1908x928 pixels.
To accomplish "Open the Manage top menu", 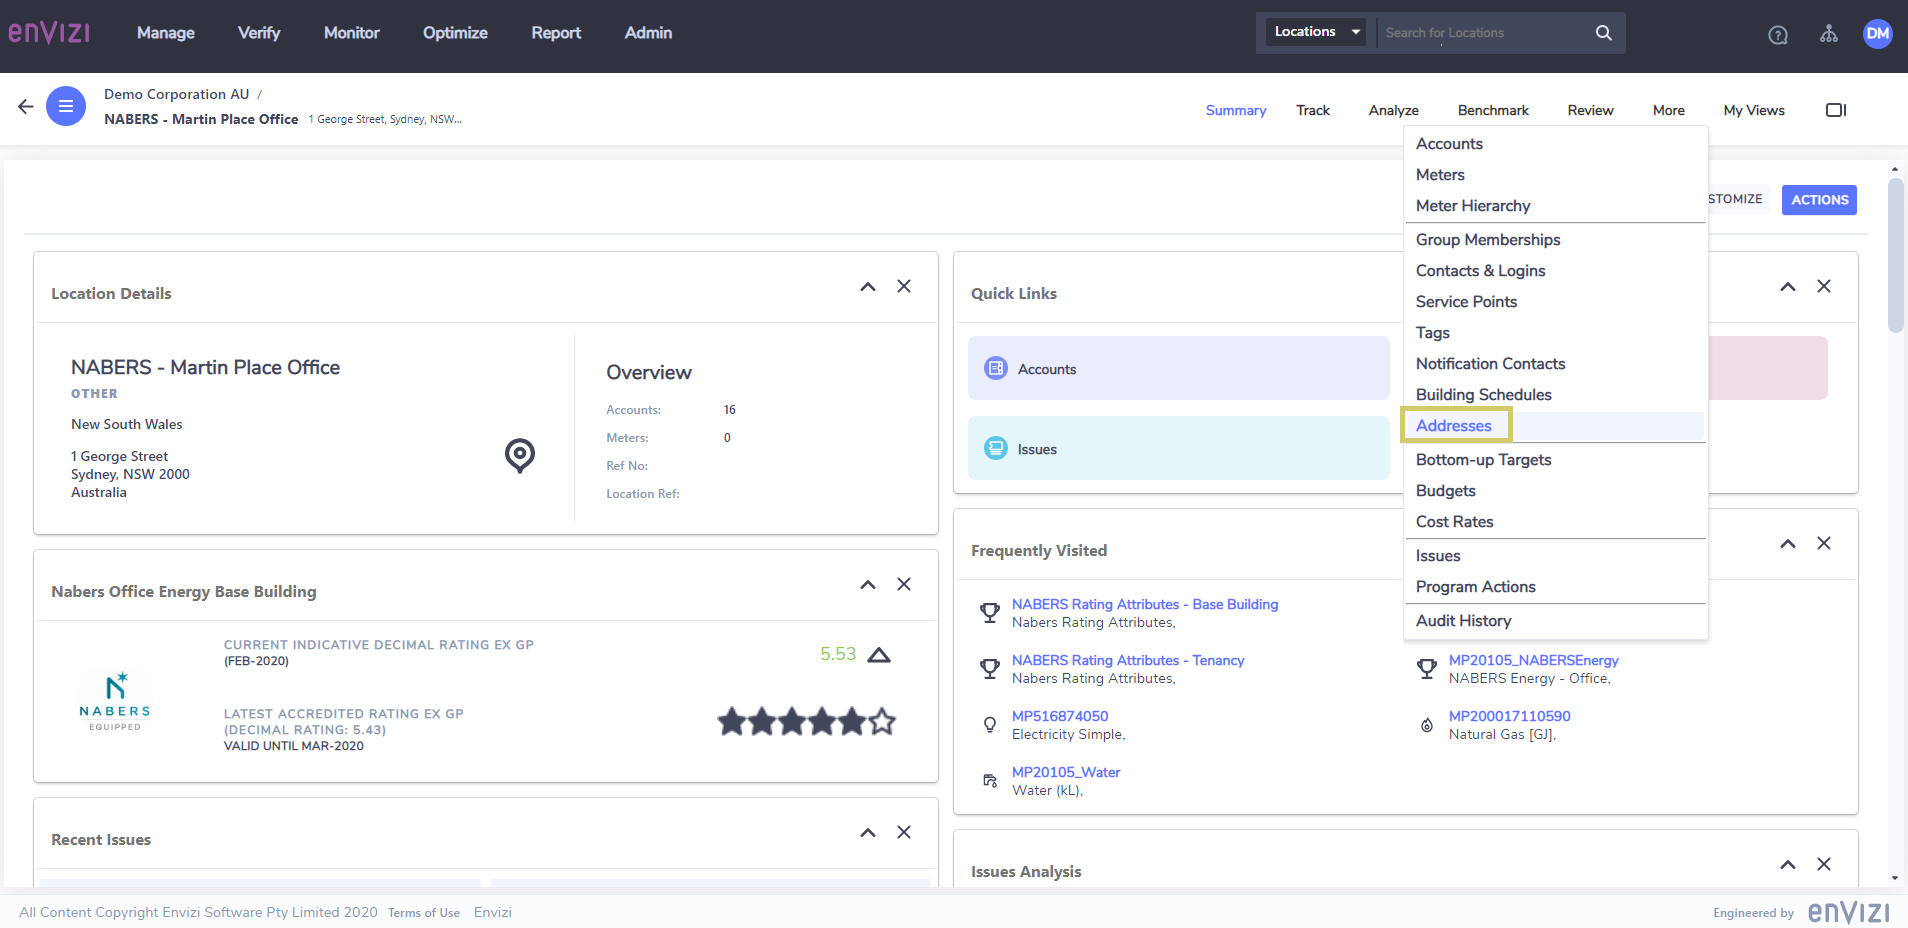I will (x=166, y=33).
